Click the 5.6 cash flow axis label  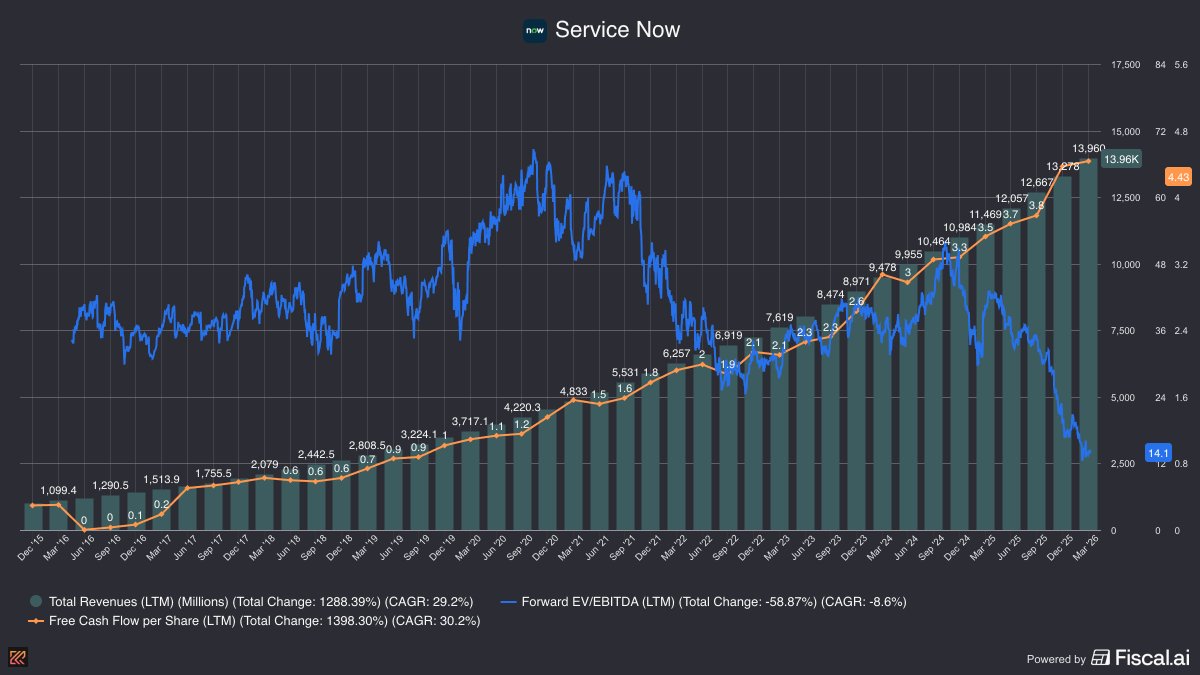[1182, 65]
